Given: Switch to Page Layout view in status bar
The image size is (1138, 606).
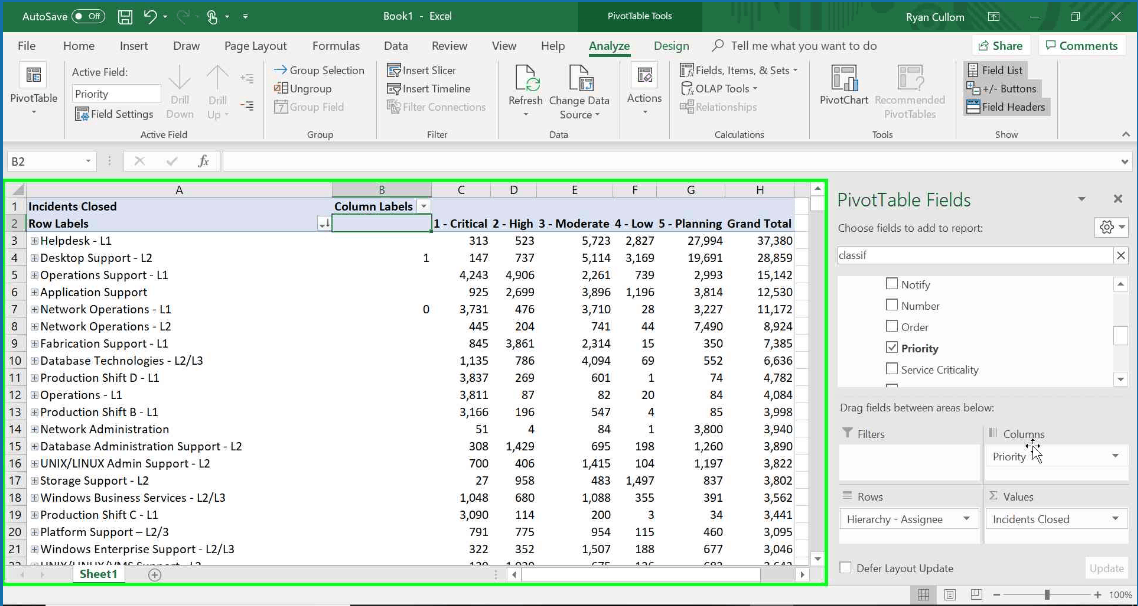Looking at the screenshot, I should 950,595.
